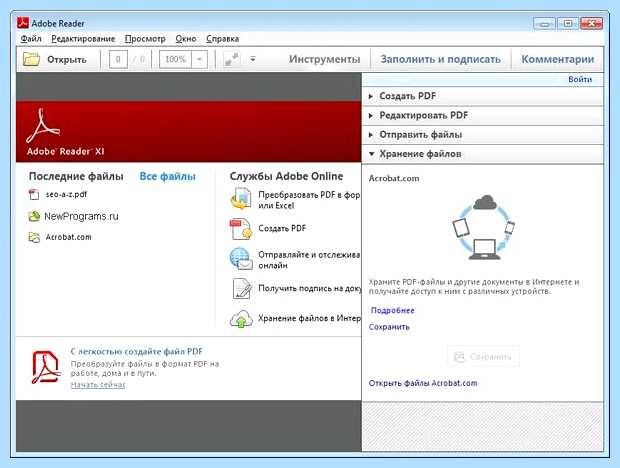
Task: Click the 100% zoom level field
Action: [175, 59]
